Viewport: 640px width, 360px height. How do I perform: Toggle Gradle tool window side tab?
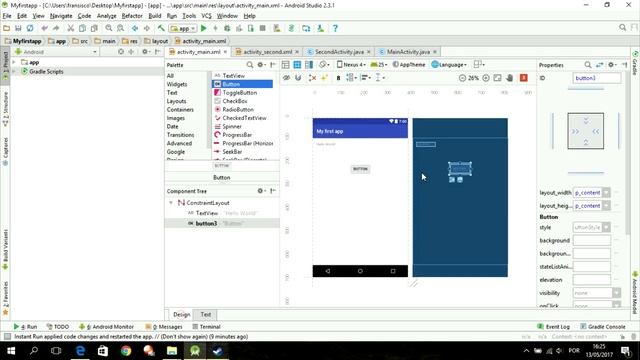[x=635, y=64]
